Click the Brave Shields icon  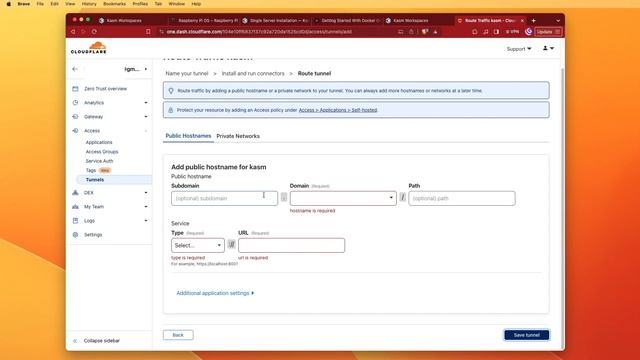tap(425, 31)
